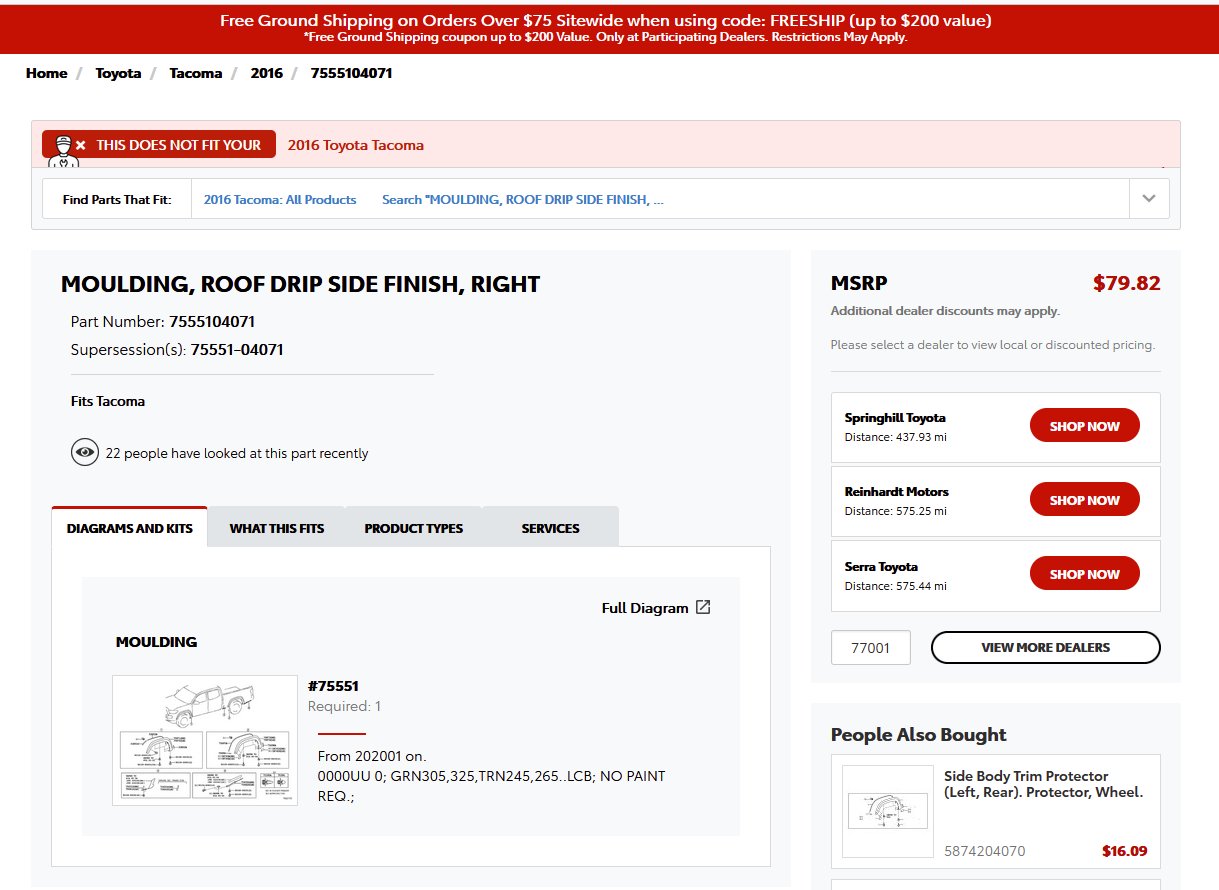Image resolution: width=1219 pixels, height=890 pixels.
Task: Open Side Body Trim Protector product thumbnail
Action: (x=888, y=811)
